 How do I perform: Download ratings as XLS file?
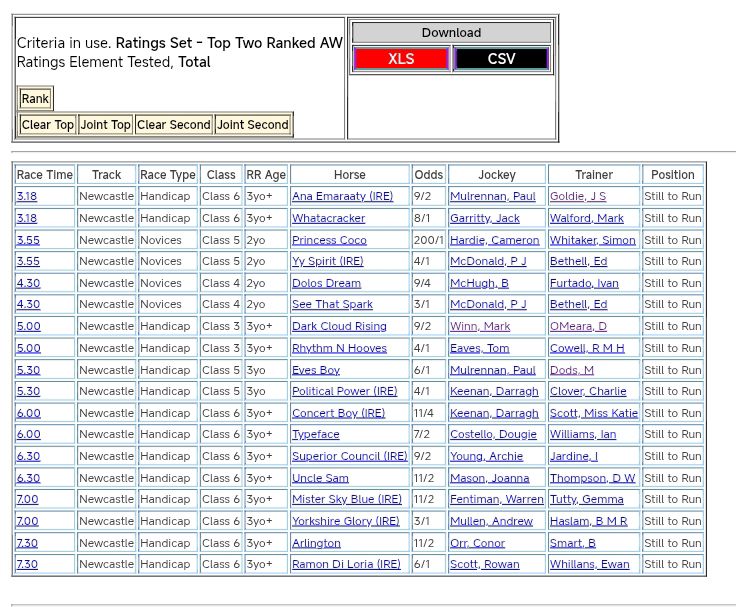401,59
